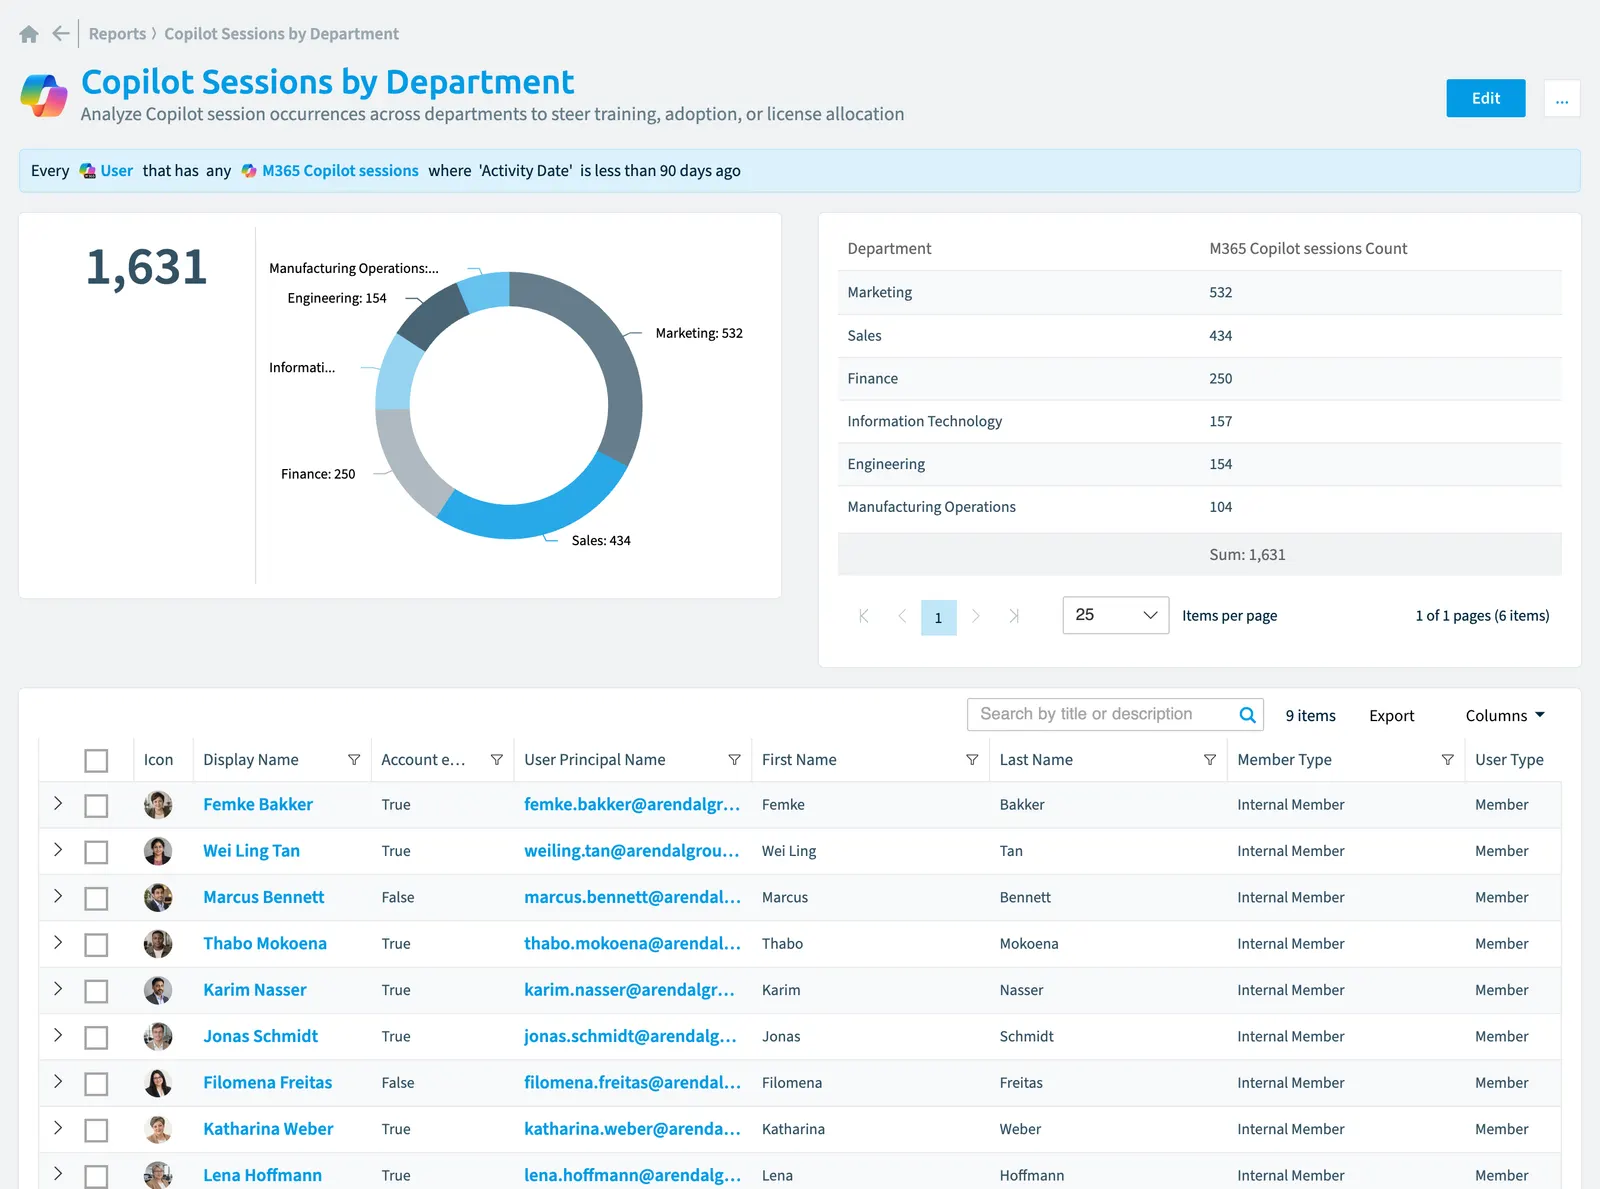This screenshot has width=1600, height=1189.
Task: Open First Name column filter
Action: coord(972,760)
